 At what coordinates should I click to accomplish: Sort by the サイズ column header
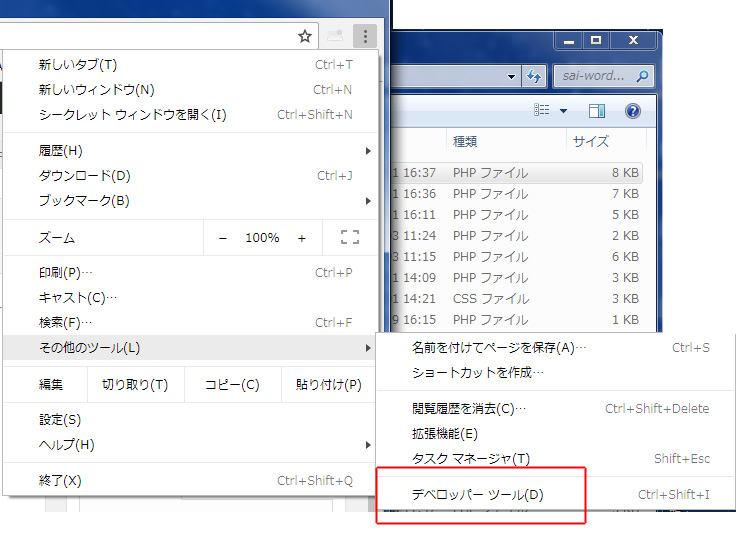[591, 141]
